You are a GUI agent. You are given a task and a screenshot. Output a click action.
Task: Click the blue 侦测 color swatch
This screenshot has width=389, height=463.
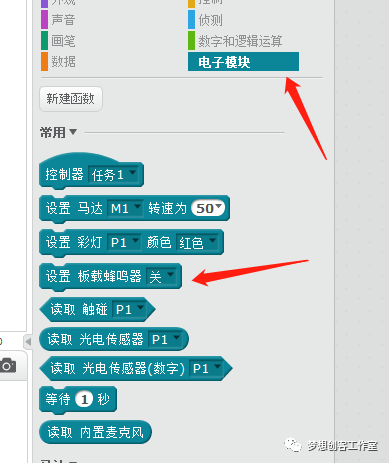pos(191,20)
